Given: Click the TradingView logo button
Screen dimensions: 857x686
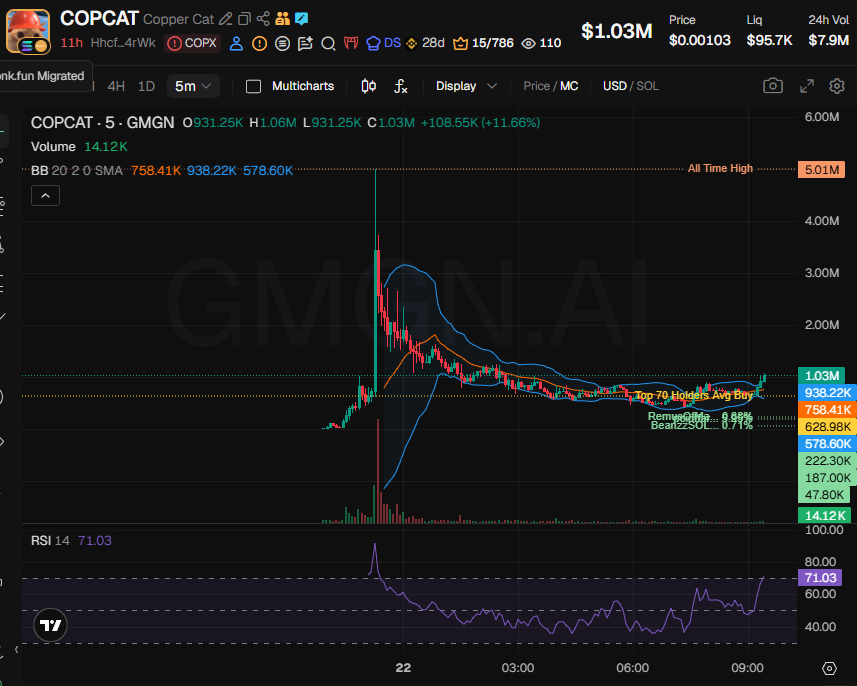Looking at the screenshot, I should [x=50, y=625].
